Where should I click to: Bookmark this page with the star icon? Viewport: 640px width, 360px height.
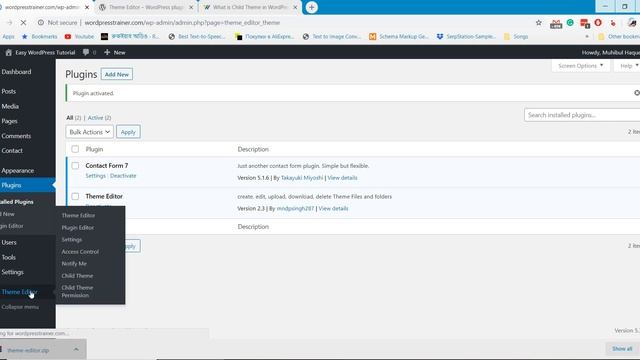pyautogui.click(x=539, y=23)
